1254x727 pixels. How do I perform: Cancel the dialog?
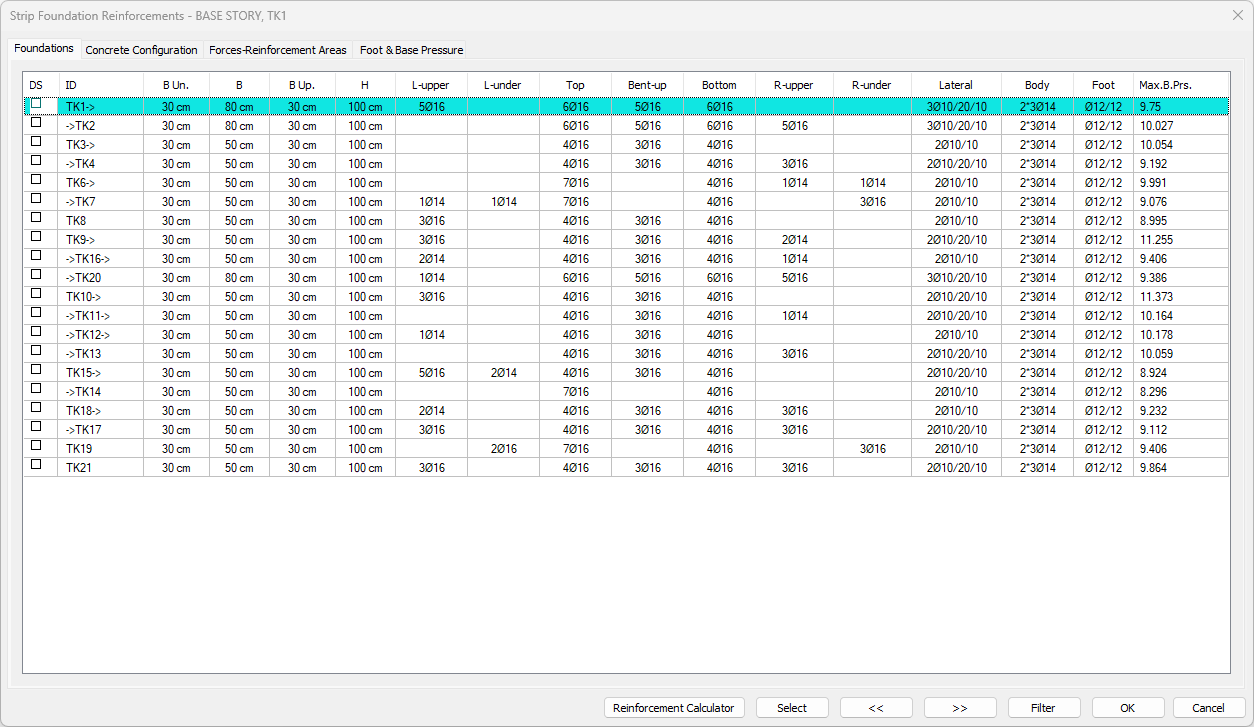coord(1209,708)
